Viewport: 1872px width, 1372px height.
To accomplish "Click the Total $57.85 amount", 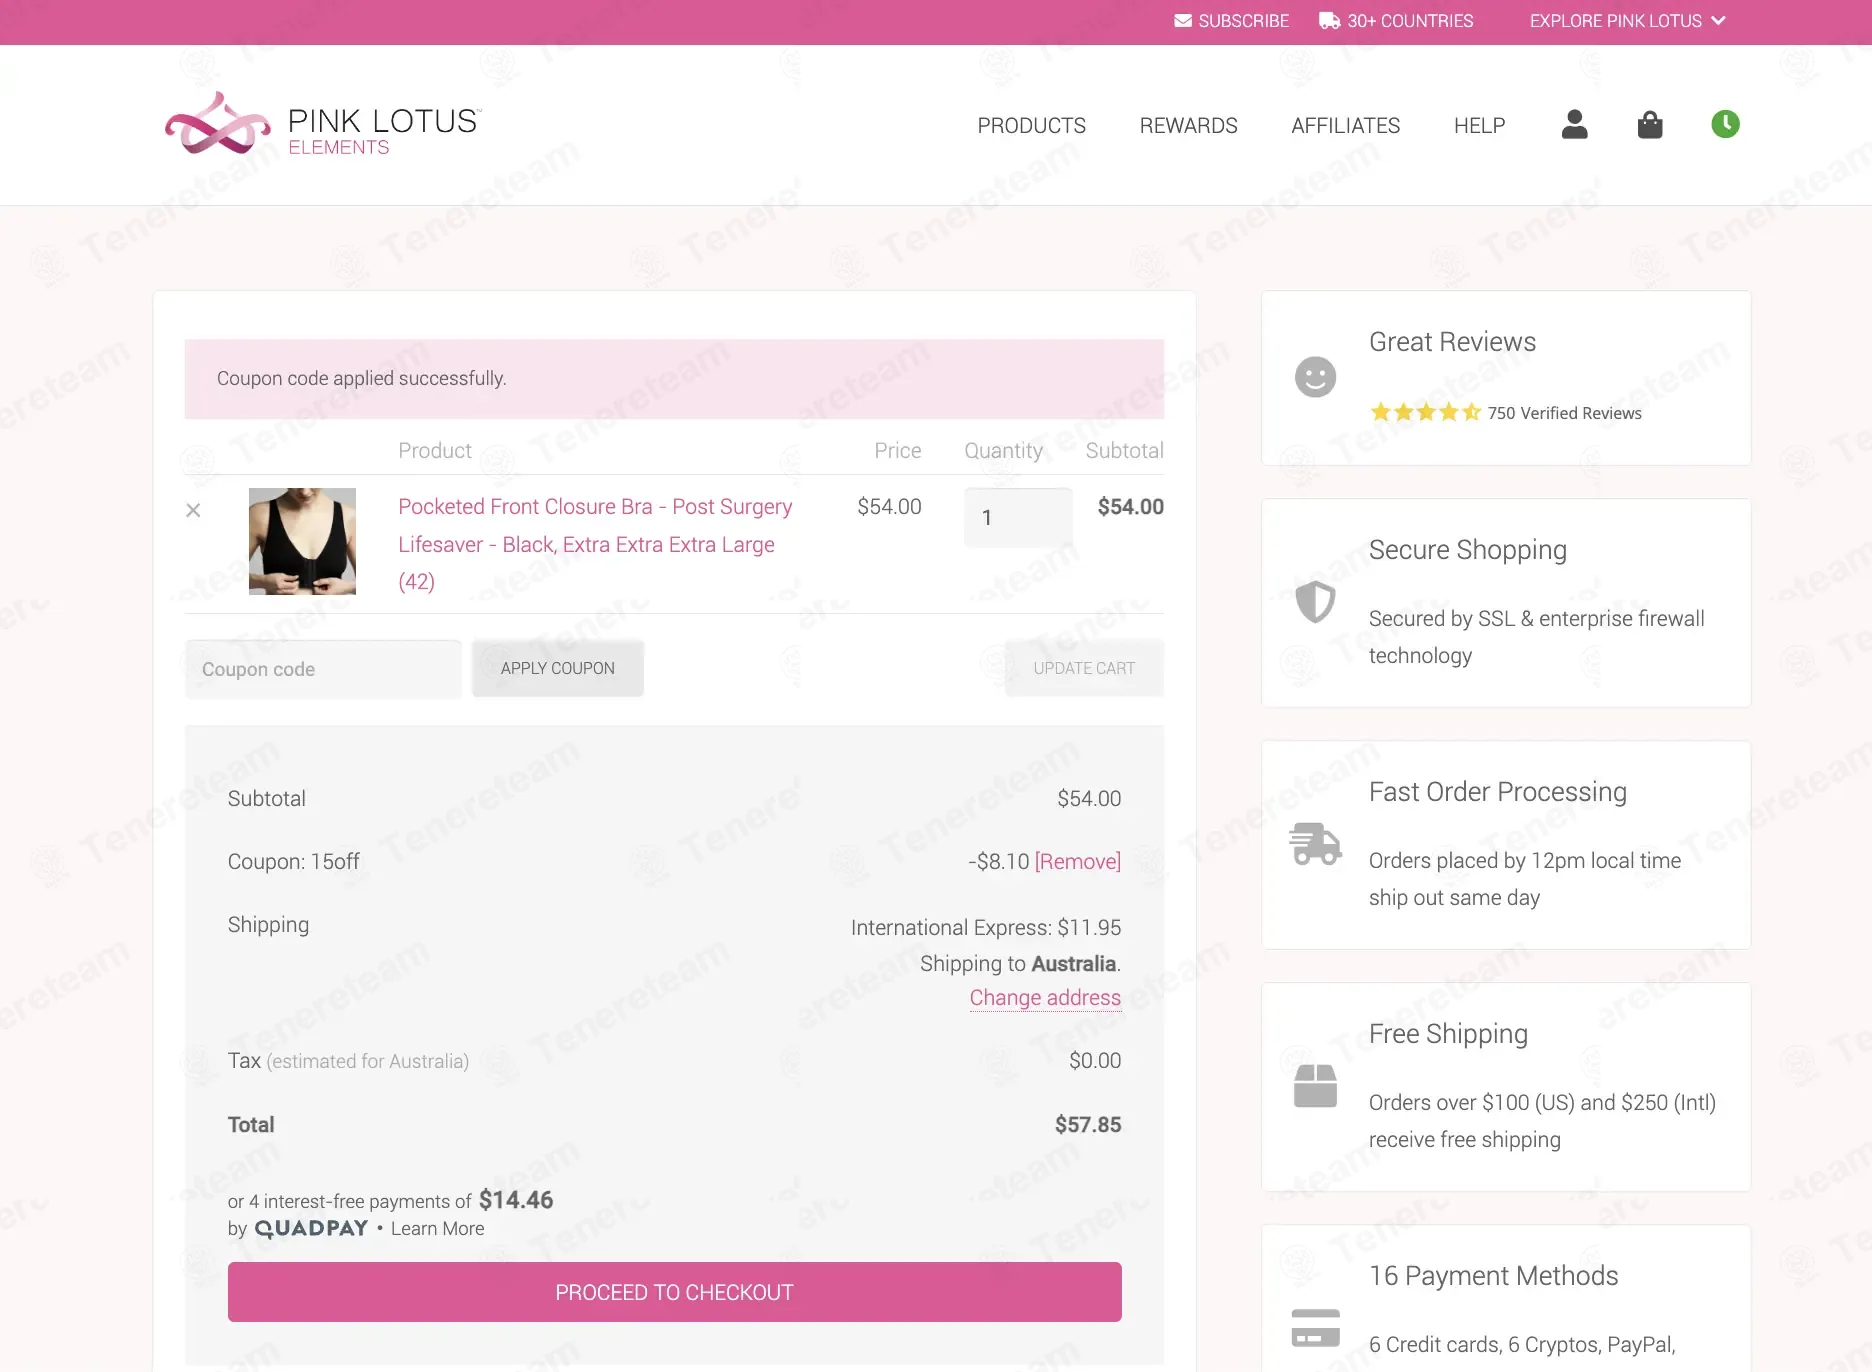I will pyautogui.click(x=1088, y=1125).
